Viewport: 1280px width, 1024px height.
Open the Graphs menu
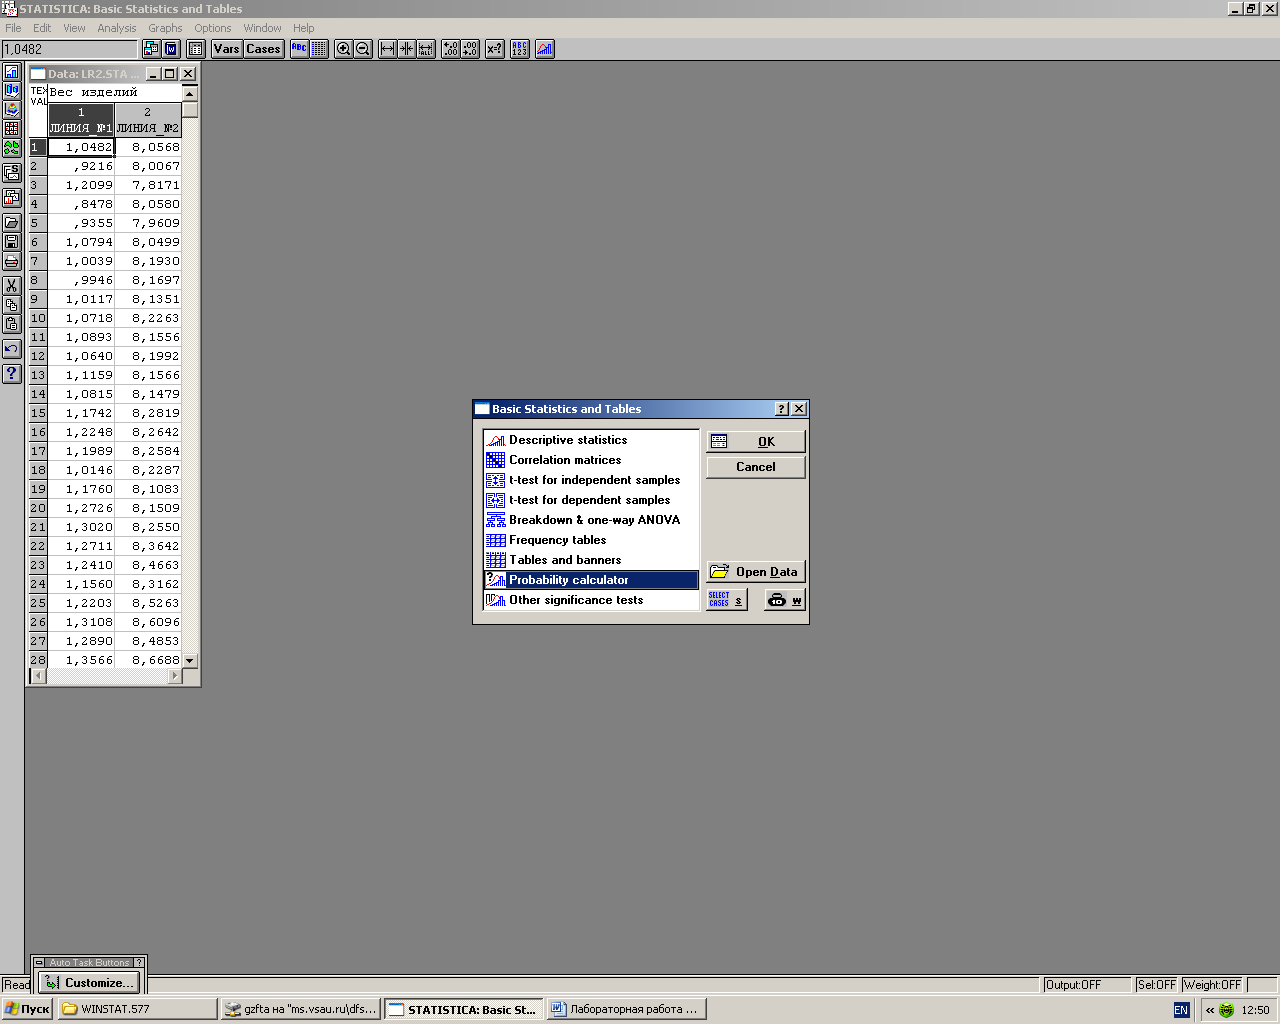click(x=165, y=28)
